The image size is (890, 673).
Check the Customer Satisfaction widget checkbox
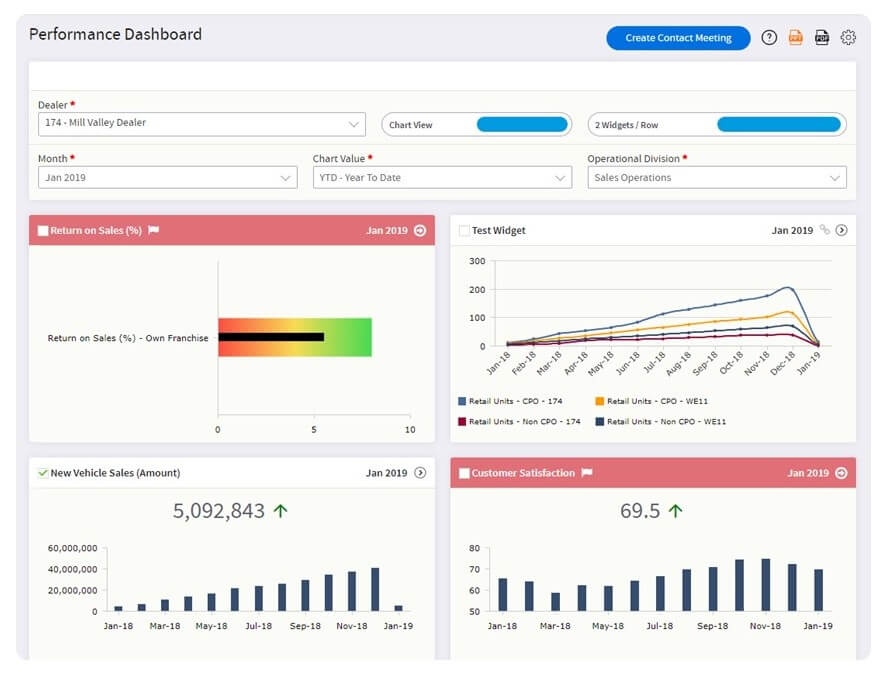pos(464,473)
